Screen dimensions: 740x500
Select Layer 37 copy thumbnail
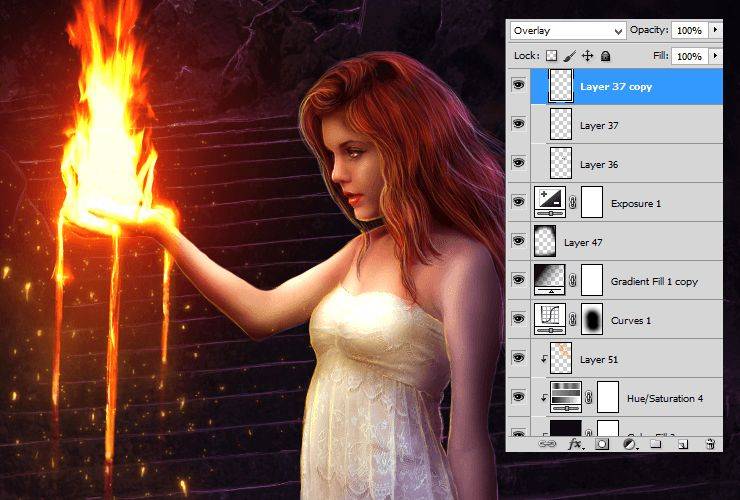click(x=561, y=85)
